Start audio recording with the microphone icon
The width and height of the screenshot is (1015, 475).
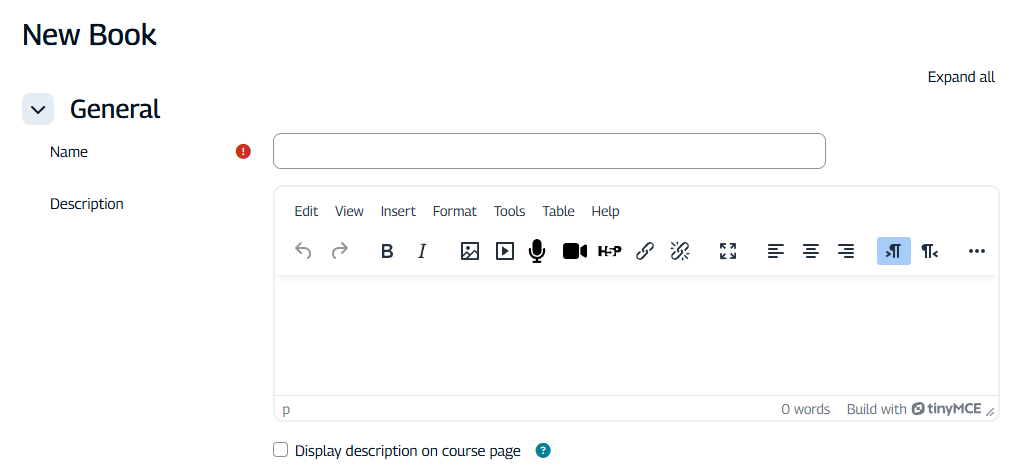click(537, 251)
